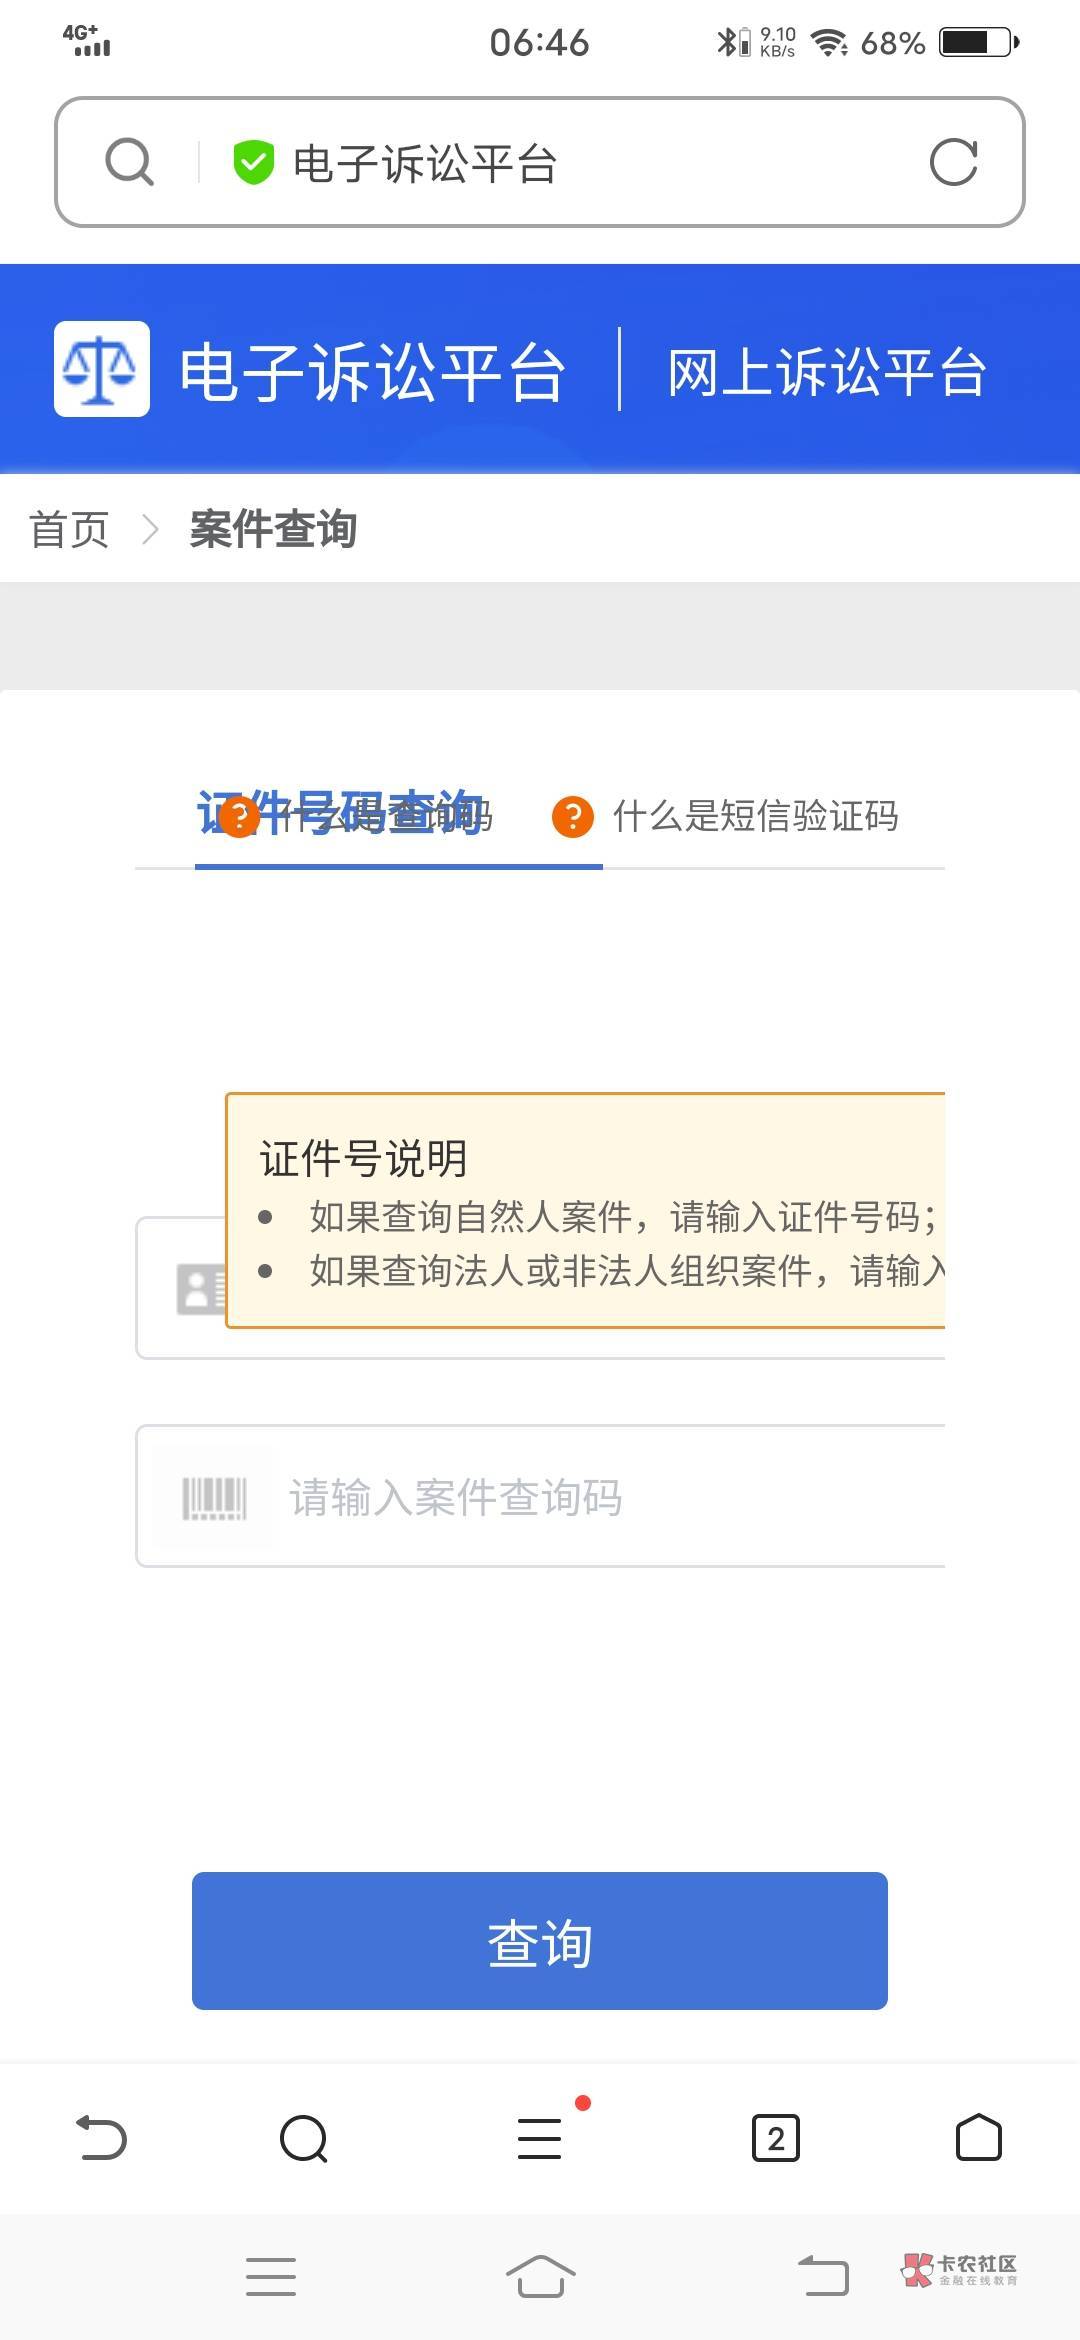Tap the search magnifier in address bar
The image size is (1080, 2340).
point(130,162)
